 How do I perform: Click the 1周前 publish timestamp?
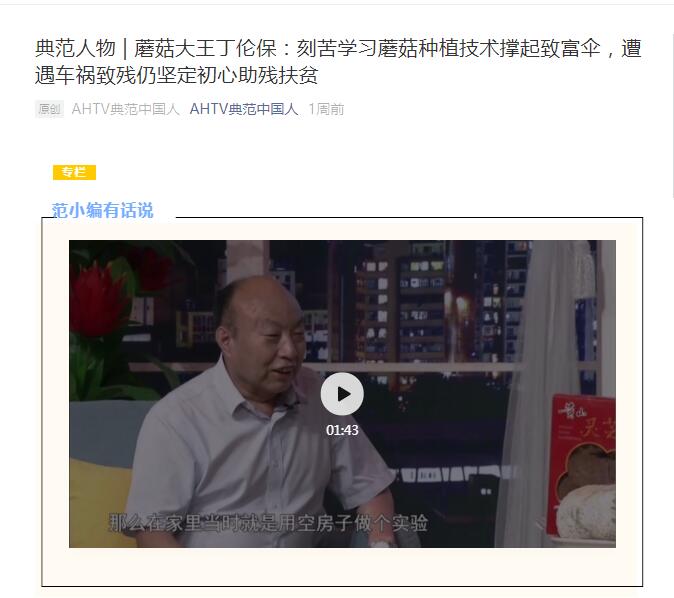326,109
